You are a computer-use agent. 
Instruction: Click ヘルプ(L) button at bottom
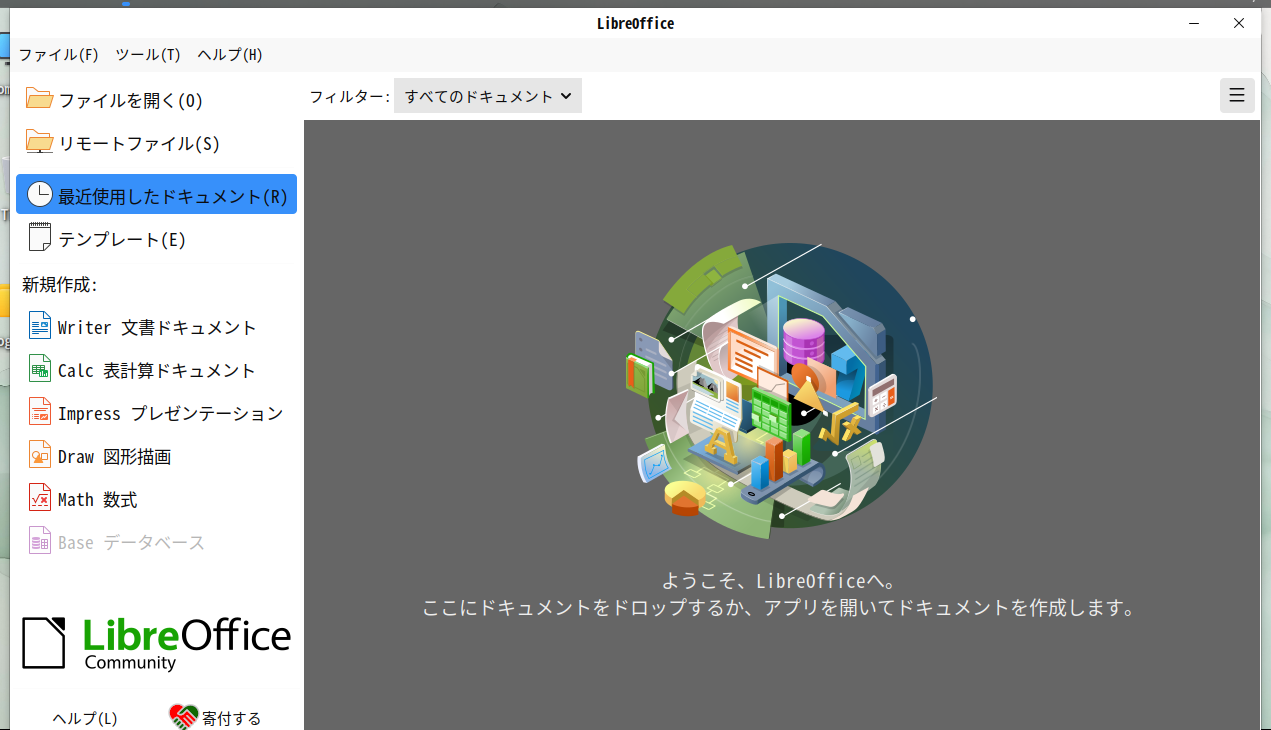(x=84, y=718)
